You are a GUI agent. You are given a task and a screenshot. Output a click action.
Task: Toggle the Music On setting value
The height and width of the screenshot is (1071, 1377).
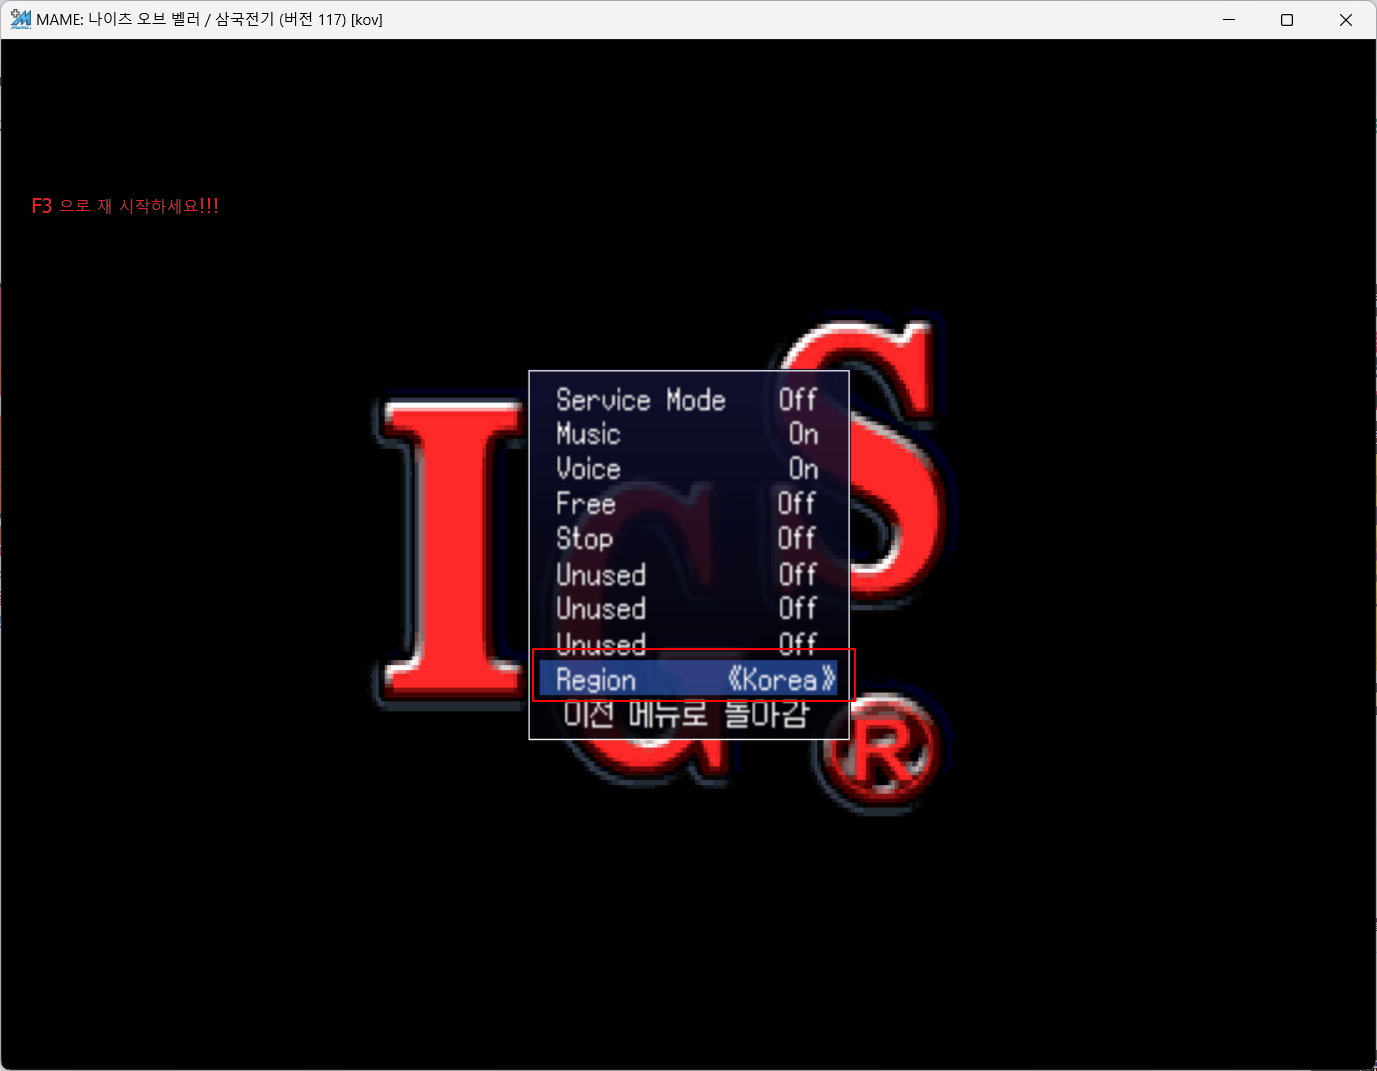click(x=803, y=434)
